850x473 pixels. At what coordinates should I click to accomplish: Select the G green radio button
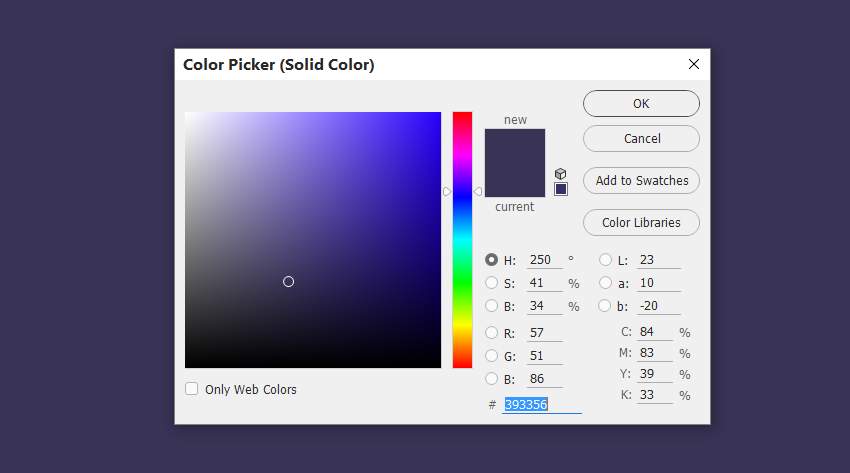[491, 356]
